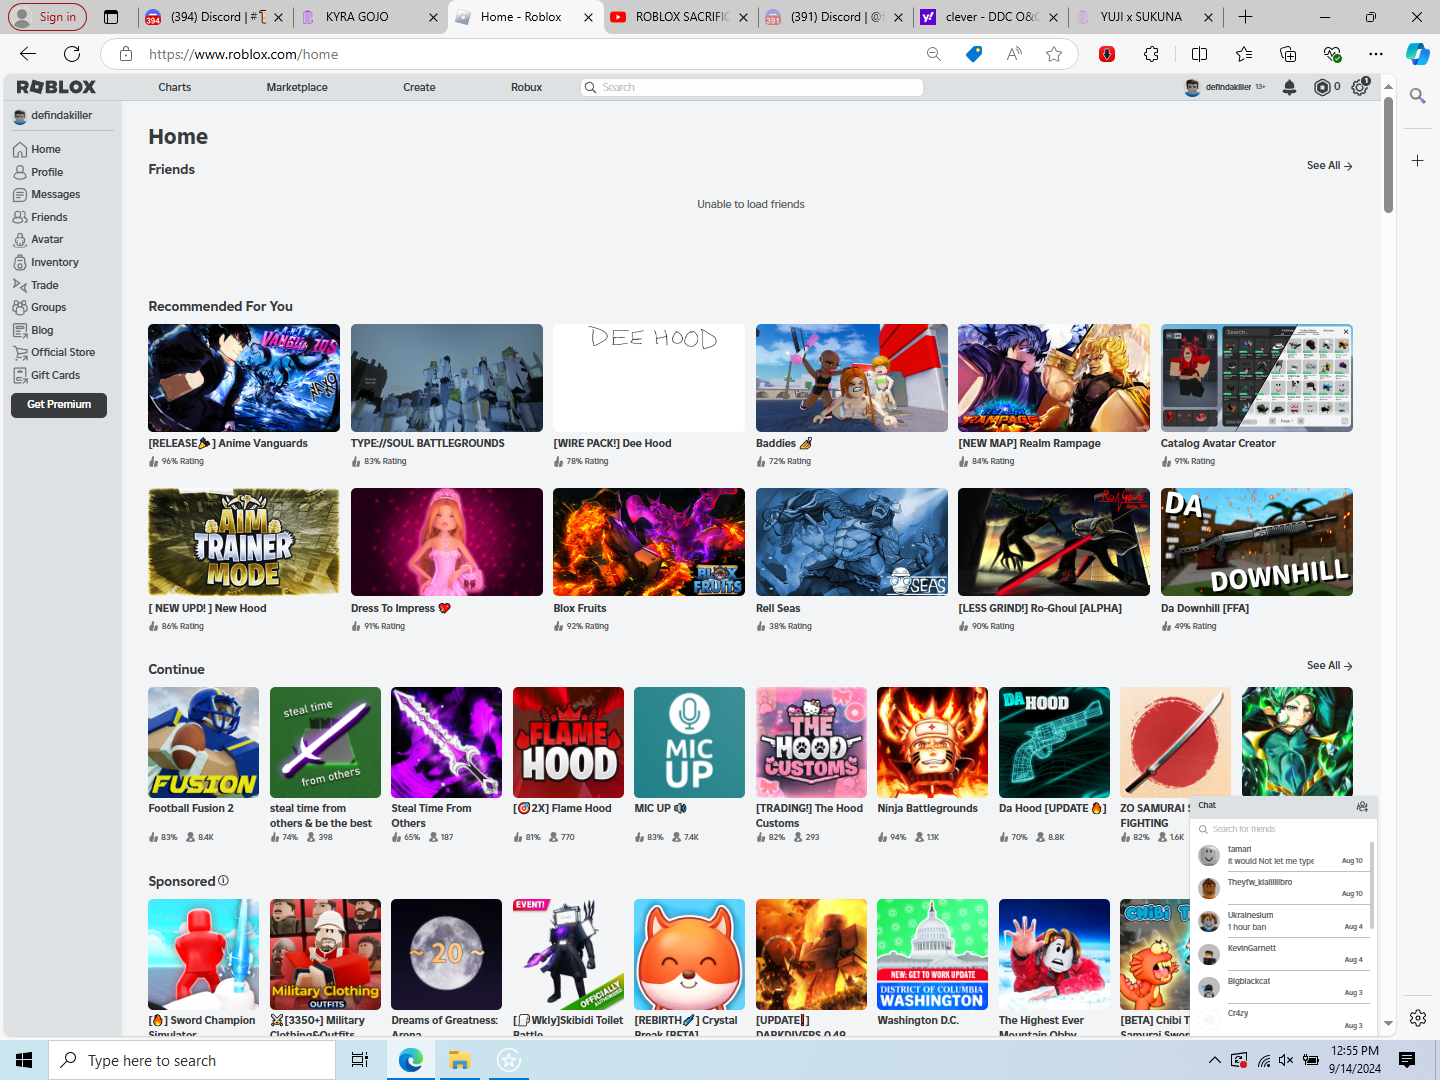1440x1080 pixels.
Task: Open Inventory in the sidebar
Action: coord(45,263)
